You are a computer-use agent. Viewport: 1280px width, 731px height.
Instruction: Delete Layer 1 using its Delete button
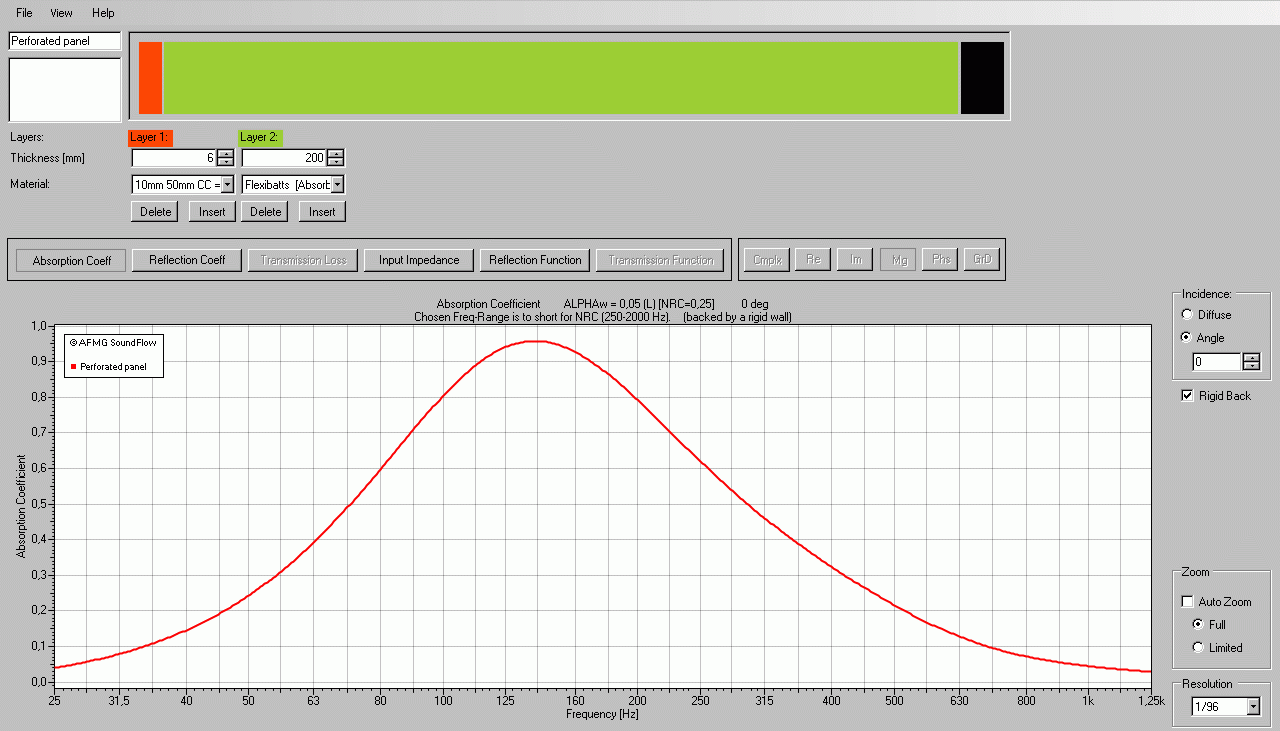coord(154,211)
